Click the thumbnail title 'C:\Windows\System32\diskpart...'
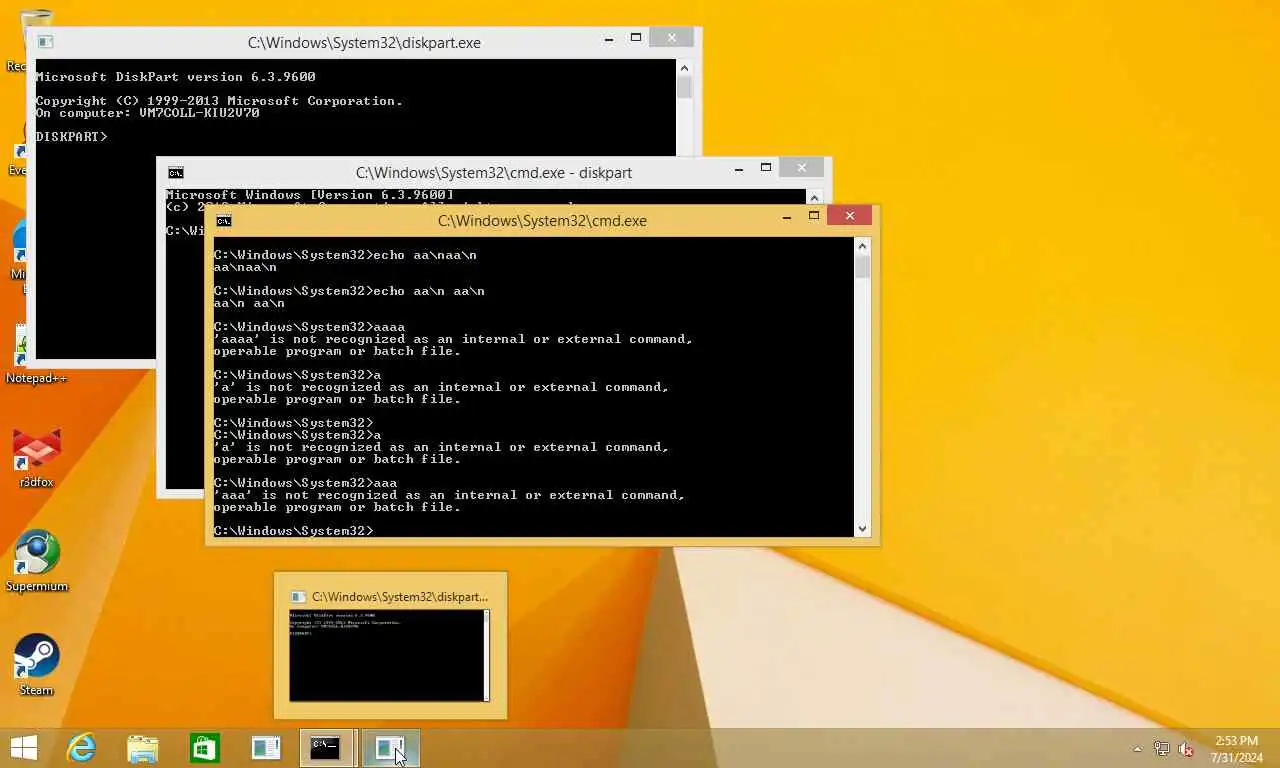The width and height of the screenshot is (1280, 768). pyautogui.click(x=400, y=597)
